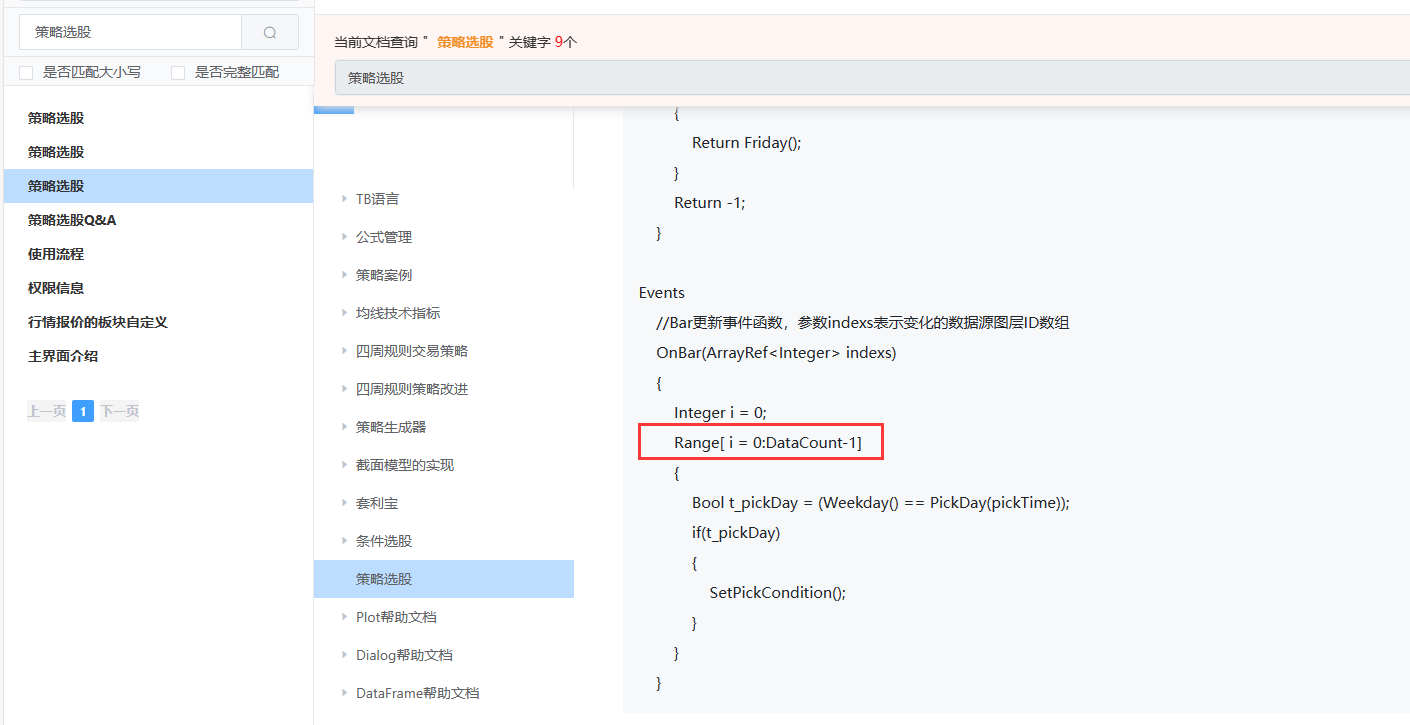
Task: Expand the 公式管理 tree node arrow
Action: (x=345, y=237)
